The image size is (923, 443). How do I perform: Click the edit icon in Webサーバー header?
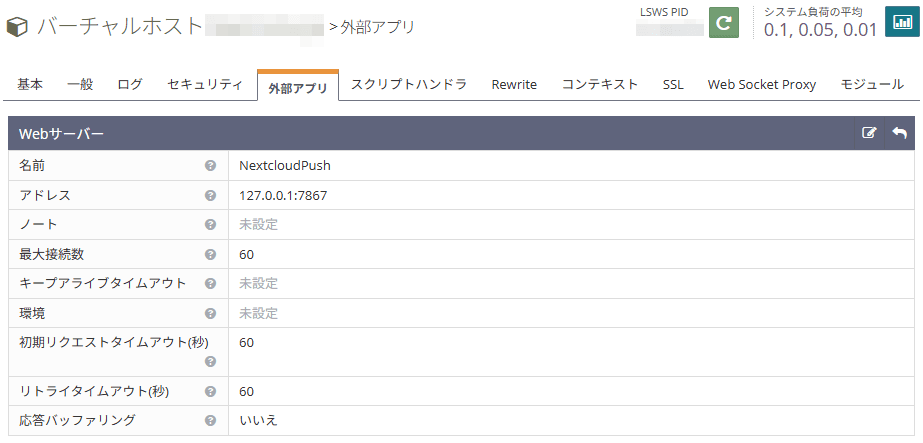tap(869, 133)
